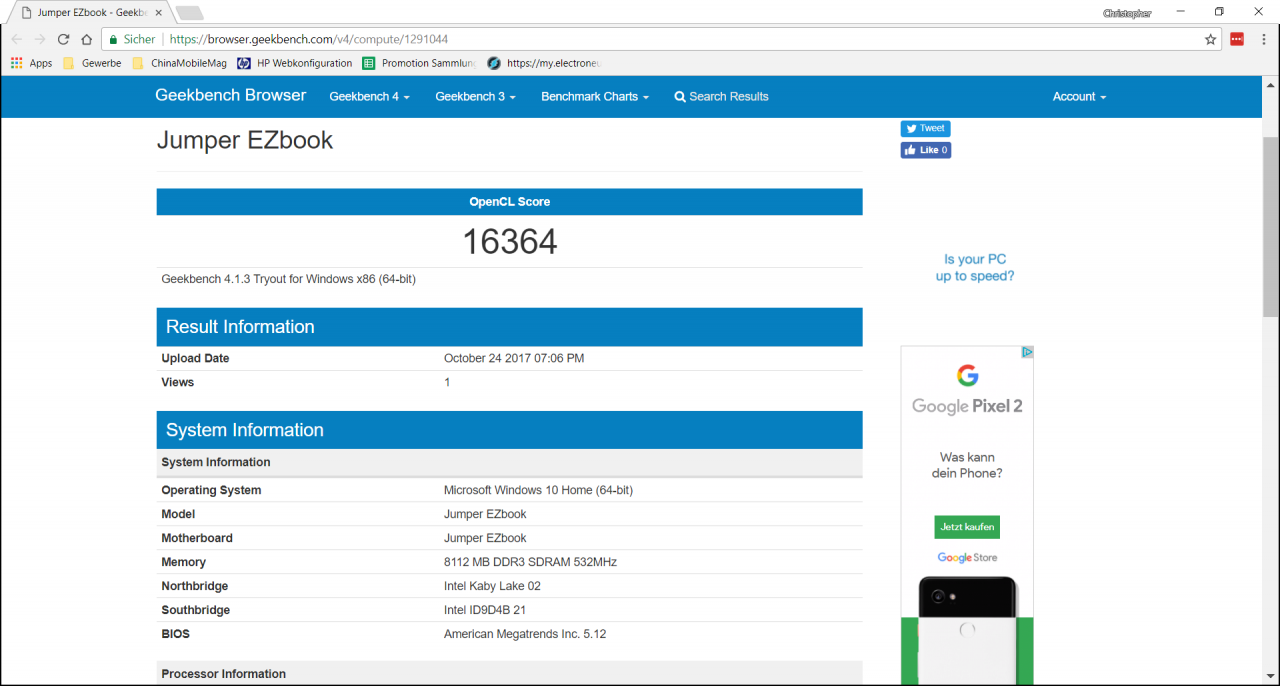1280x686 pixels.
Task: Click the Sicher secure lock indicator
Action: [132, 39]
